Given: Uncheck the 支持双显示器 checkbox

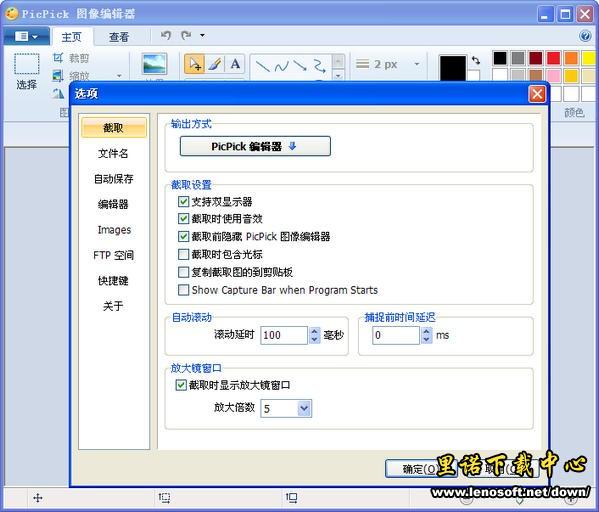Looking at the screenshot, I should coord(183,201).
